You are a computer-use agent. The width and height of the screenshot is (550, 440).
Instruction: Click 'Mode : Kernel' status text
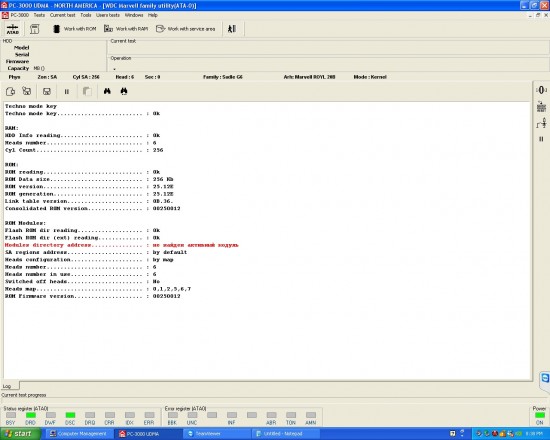pyautogui.click(x=370, y=77)
